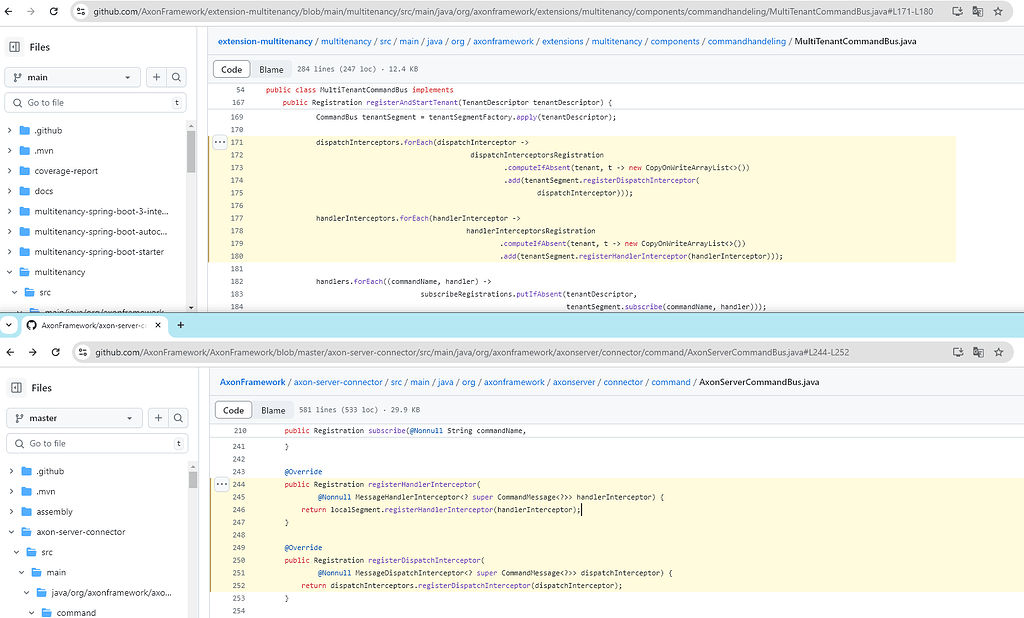Click the axonserver breadcrumb in lower window

point(573,381)
